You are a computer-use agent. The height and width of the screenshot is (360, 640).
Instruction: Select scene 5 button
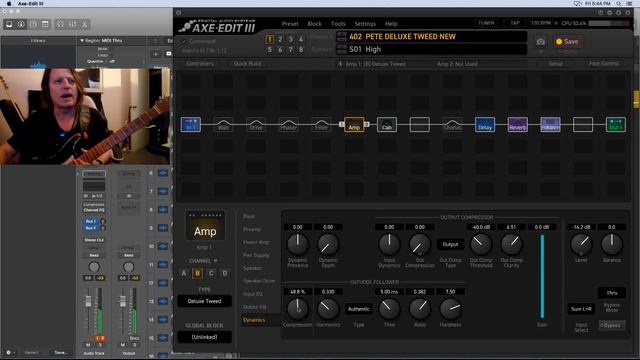[269, 50]
